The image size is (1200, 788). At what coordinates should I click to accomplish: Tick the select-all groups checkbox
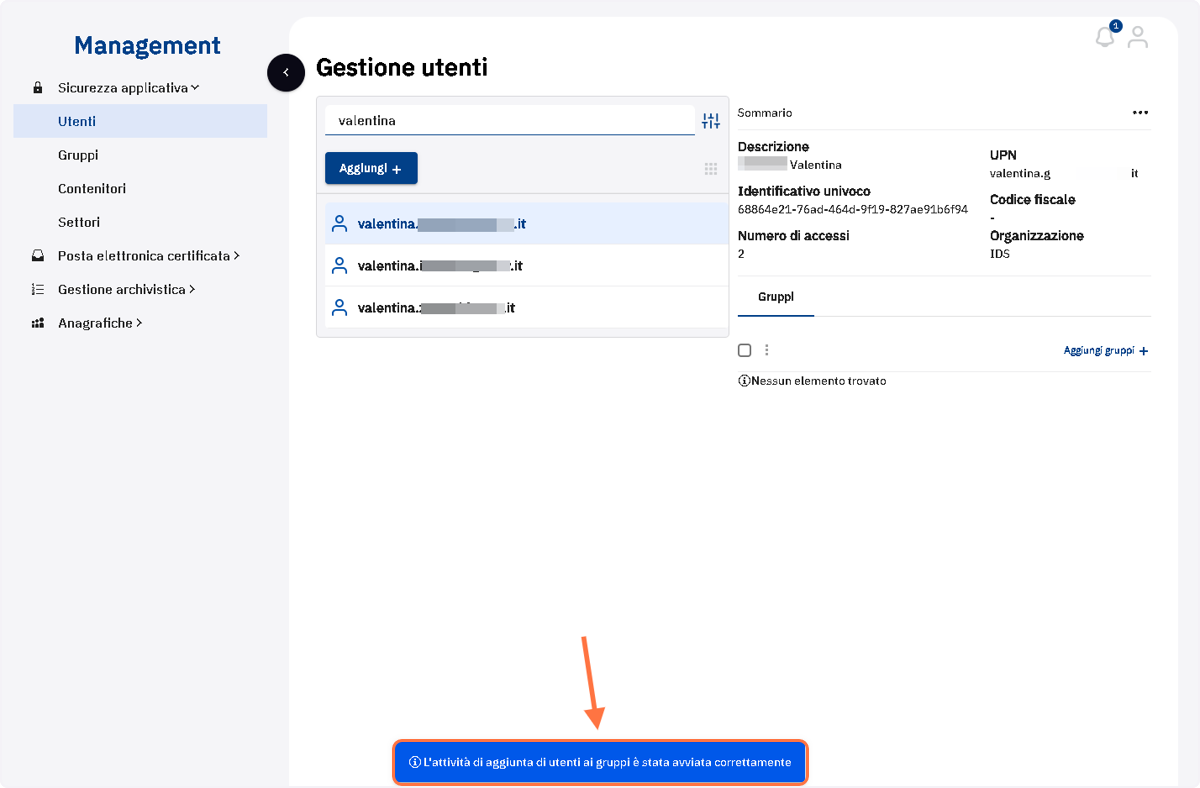tap(744, 350)
